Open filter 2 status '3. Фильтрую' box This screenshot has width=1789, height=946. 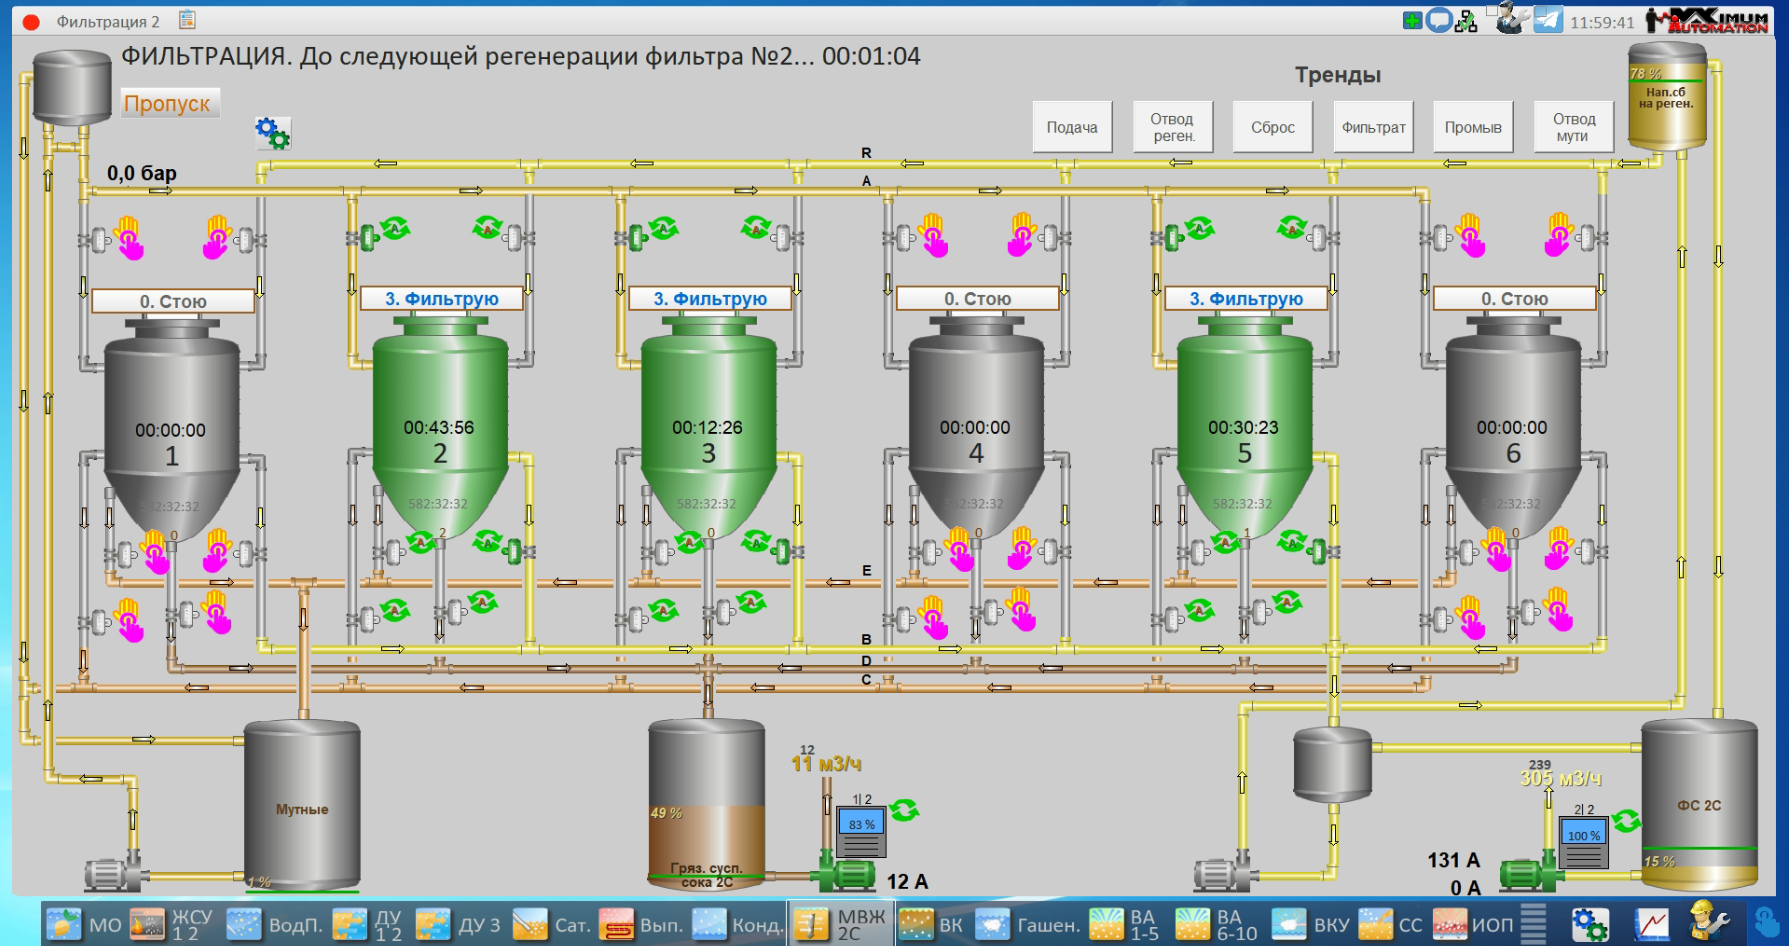click(x=441, y=299)
